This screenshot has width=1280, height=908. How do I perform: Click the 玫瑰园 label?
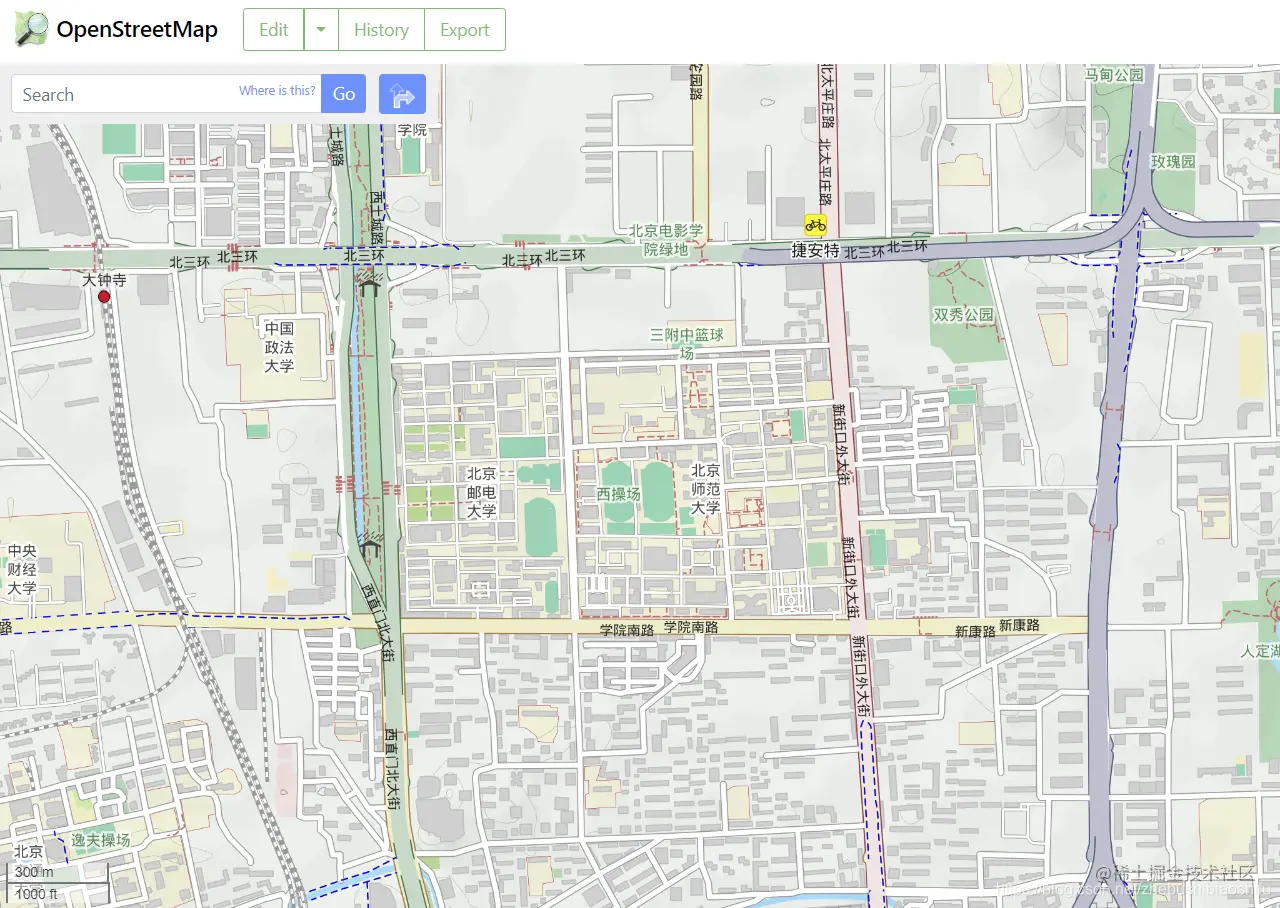click(x=1173, y=161)
